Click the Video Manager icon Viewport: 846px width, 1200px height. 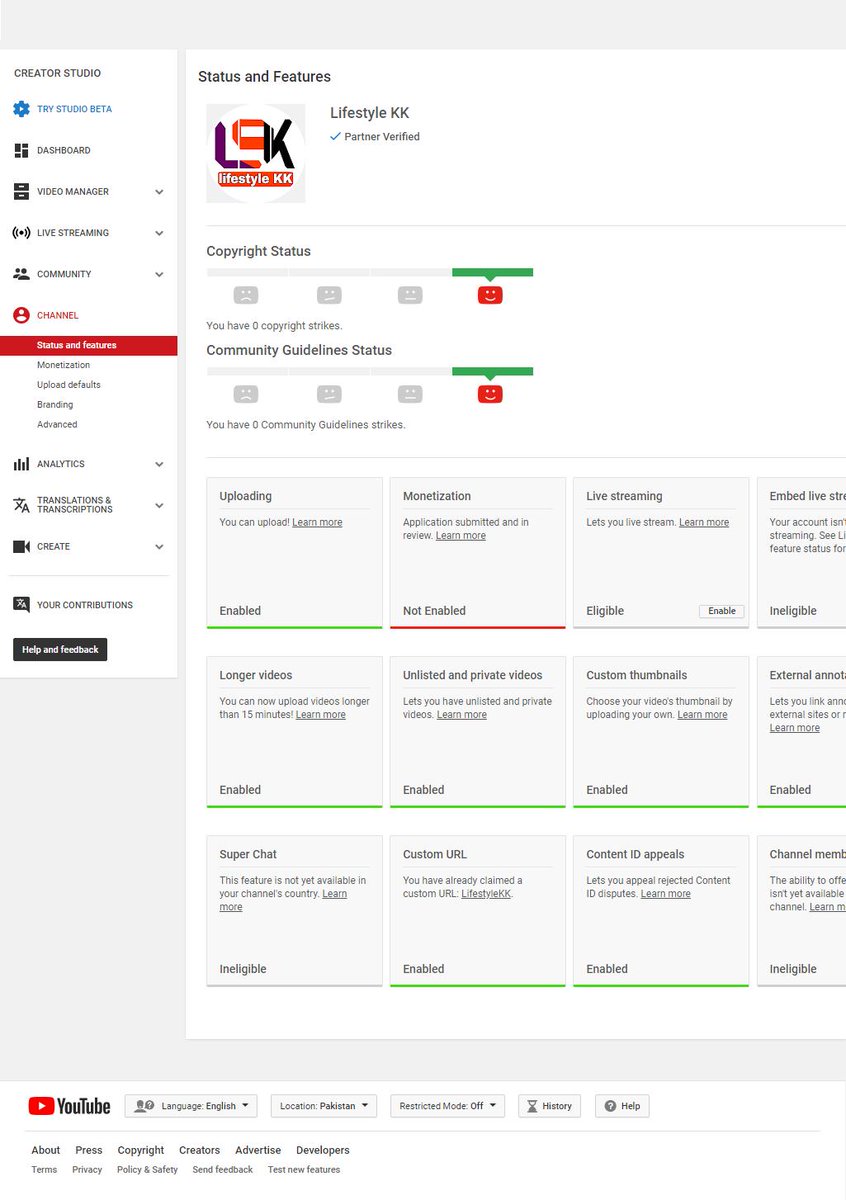21,191
